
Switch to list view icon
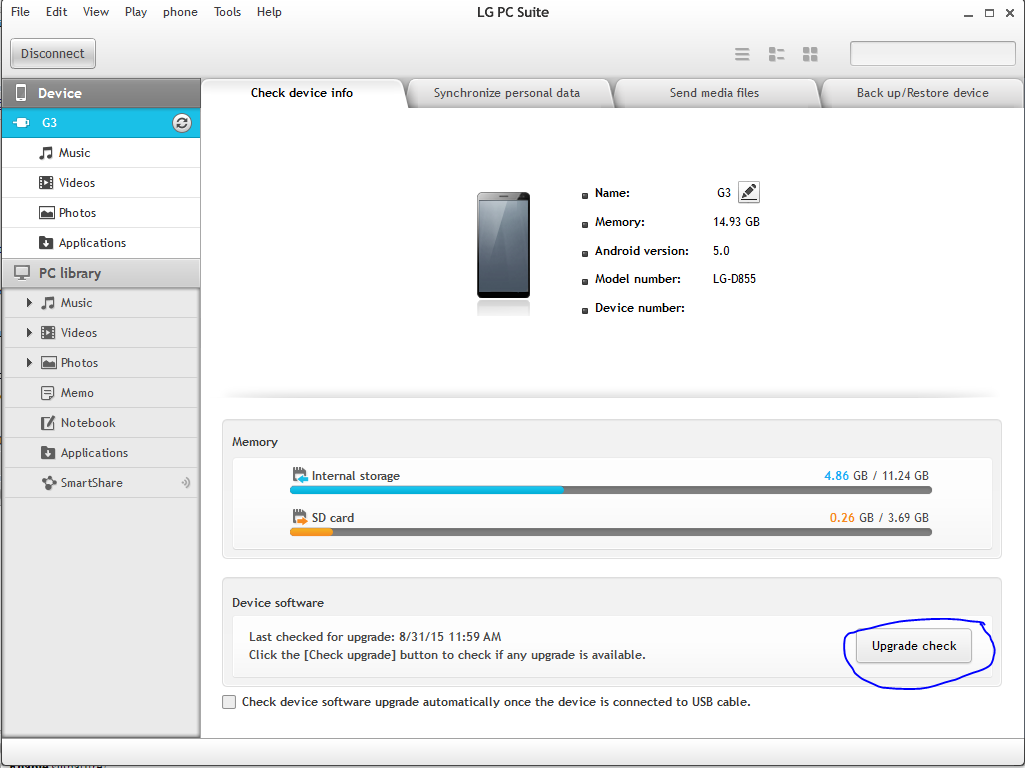tap(742, 54)
